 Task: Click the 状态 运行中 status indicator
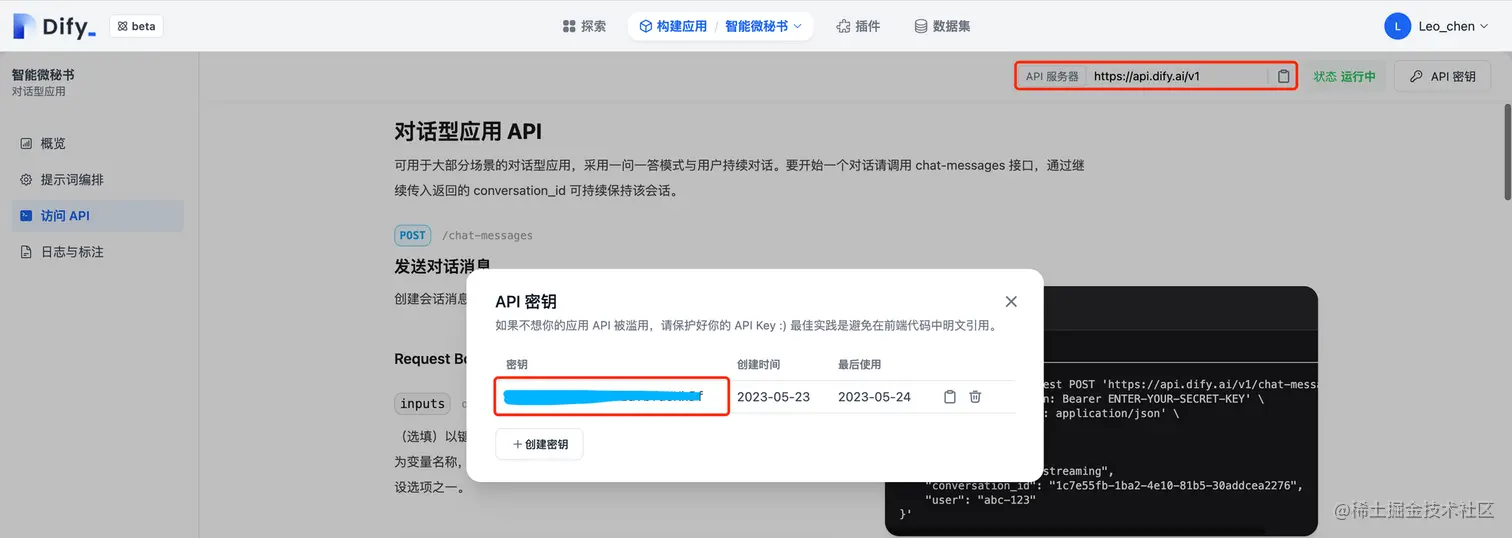pos(1344,76)
